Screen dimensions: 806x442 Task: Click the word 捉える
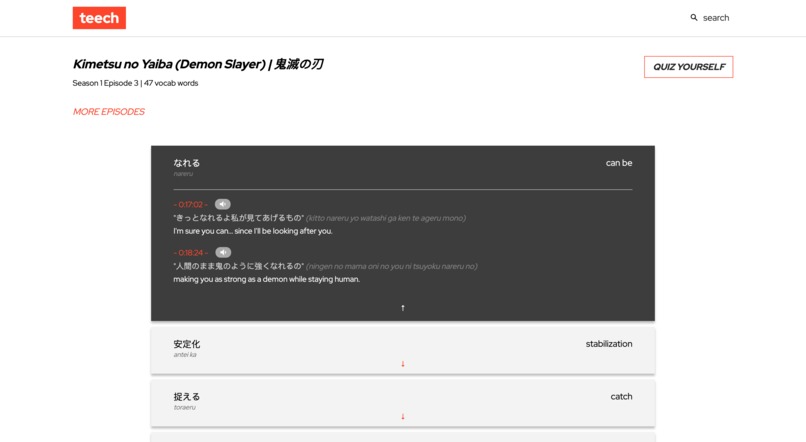click(187, 397)
